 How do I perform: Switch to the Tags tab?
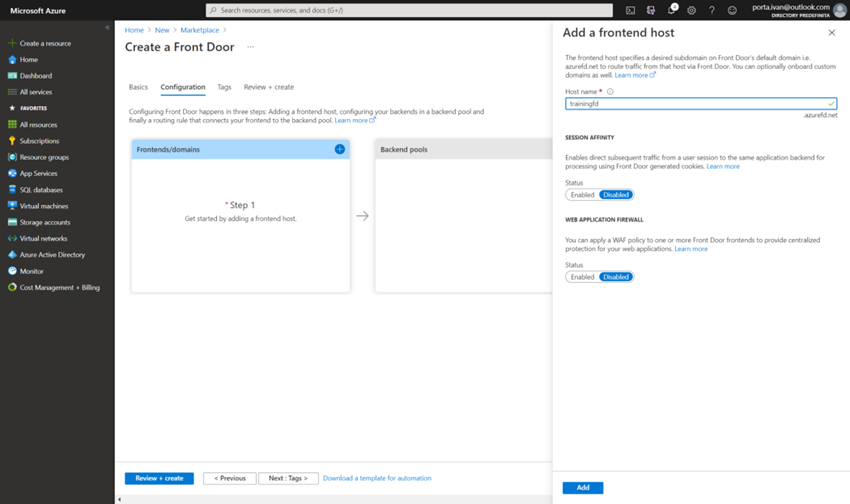[224, 87]
